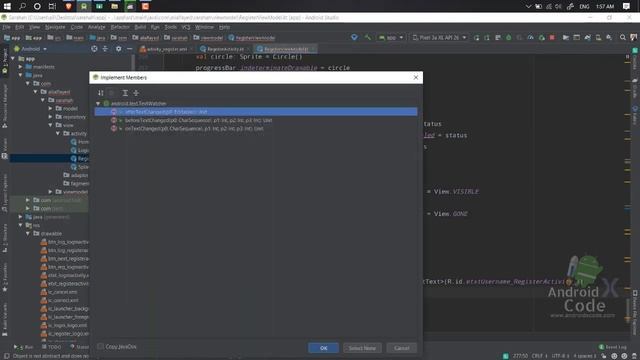Open the SDK Manager toolbar icon
Image resolution: width=640 pixels, height=360 pixels.
click(x=609, y=38)
